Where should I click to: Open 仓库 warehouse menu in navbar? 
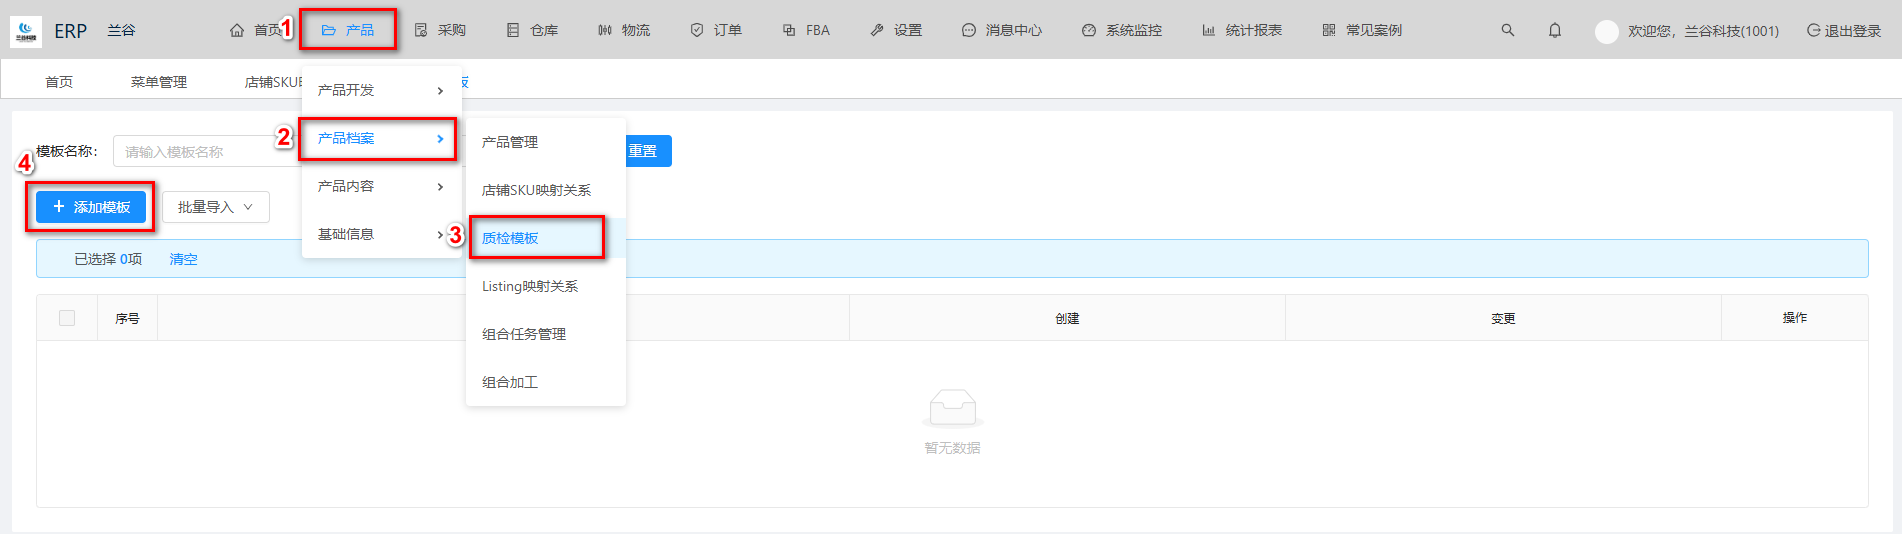click(532, 30)
